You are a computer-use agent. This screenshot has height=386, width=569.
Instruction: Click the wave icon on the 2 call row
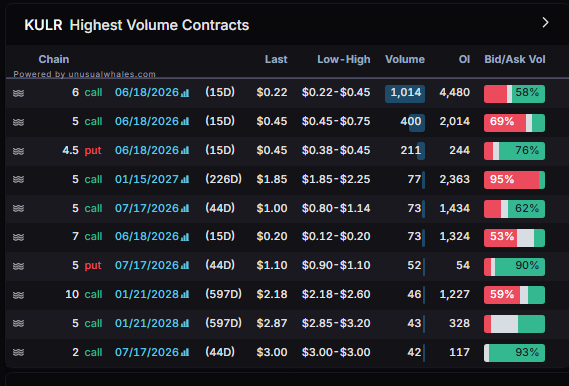[x=19, y=353]
